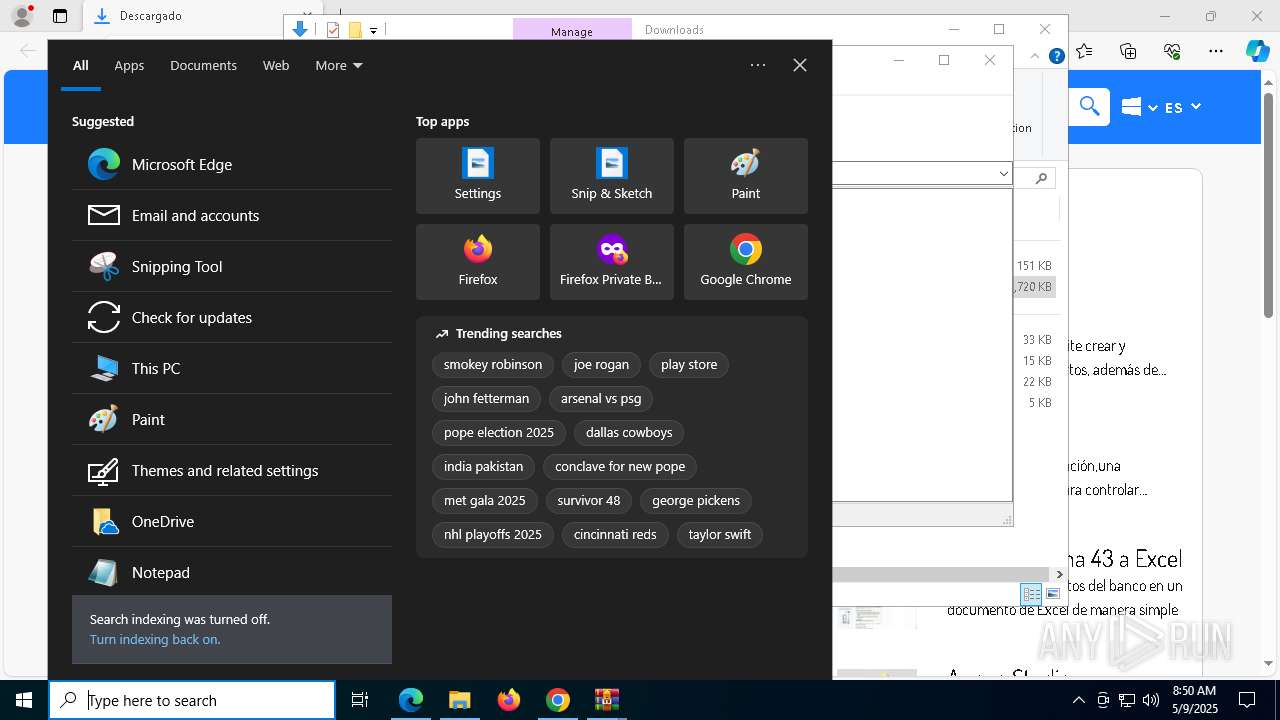The width and height of the screenshot is (1280, 720).
Task: Switch to the All search tab
Action: (x=81, y=65)
